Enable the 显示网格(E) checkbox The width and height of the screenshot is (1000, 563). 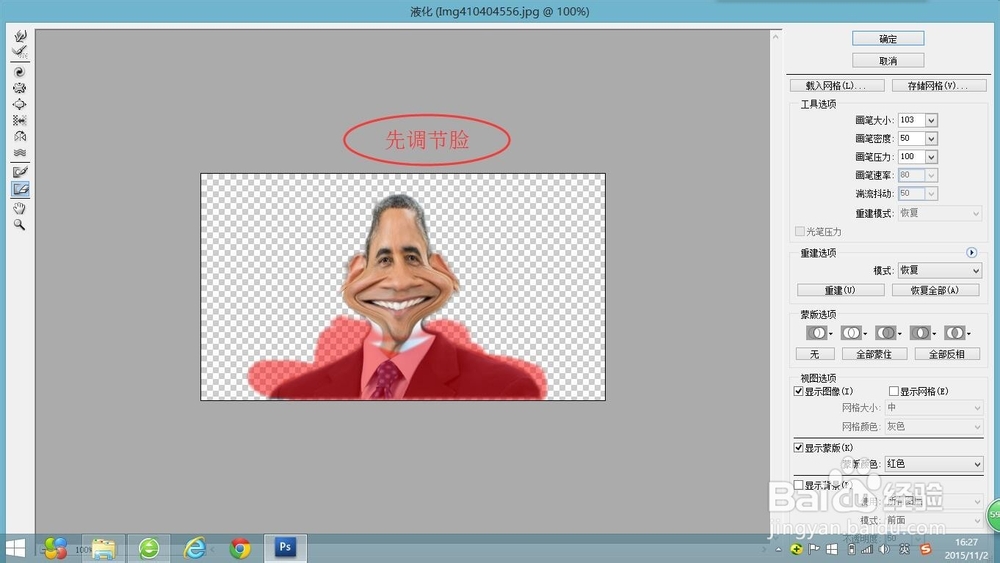coord(893,391)
